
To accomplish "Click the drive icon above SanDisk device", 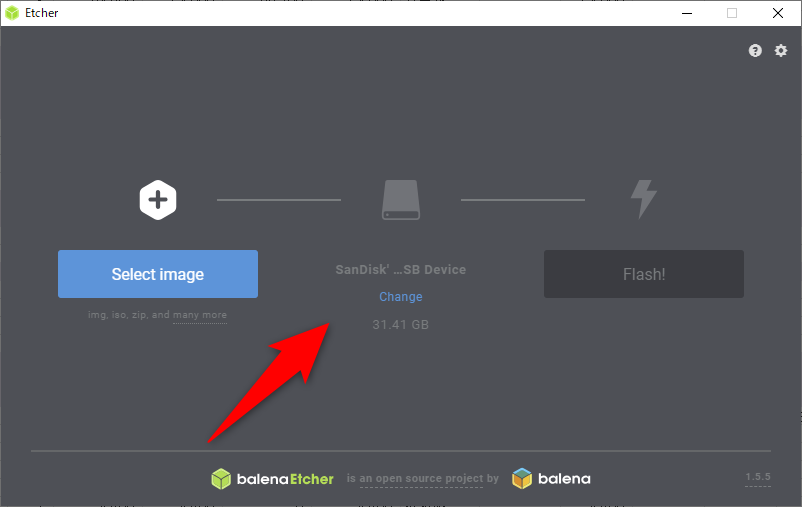I will click(401, 200).
